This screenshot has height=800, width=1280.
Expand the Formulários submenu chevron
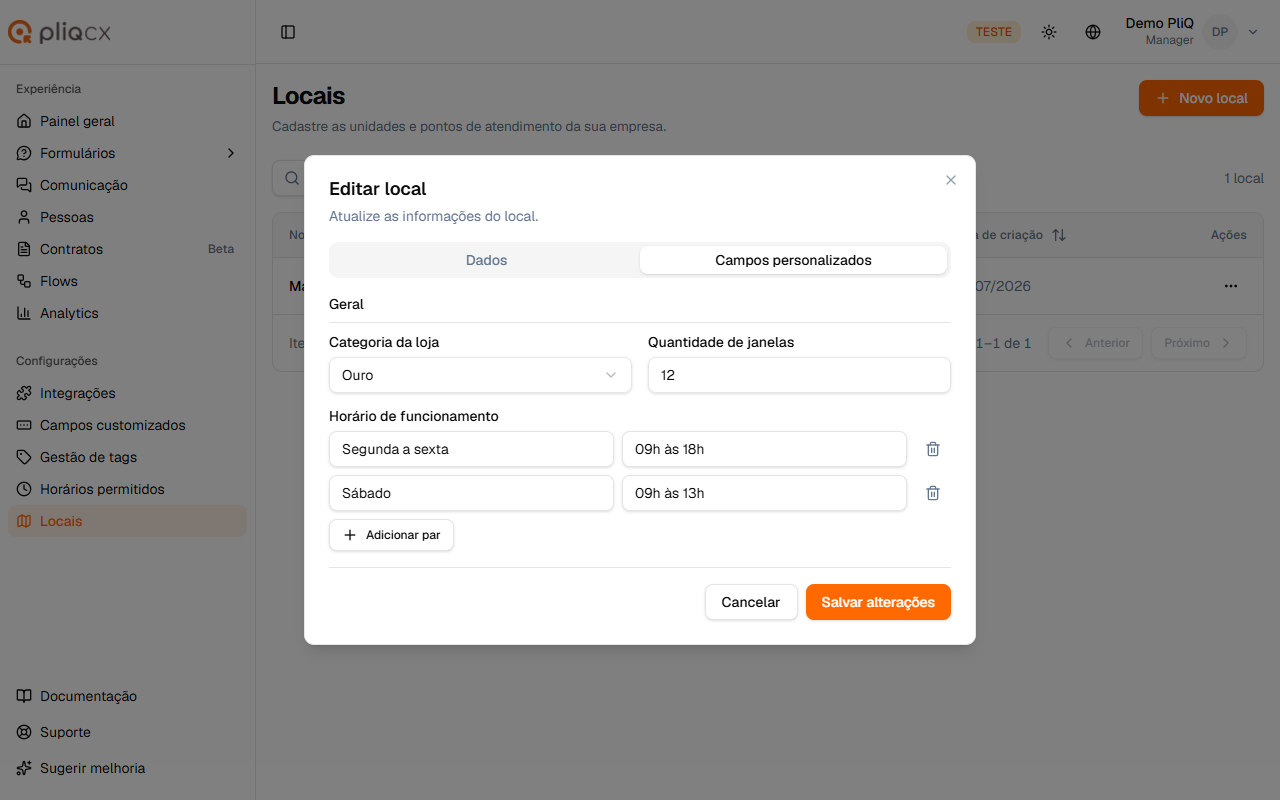(231, 153)
